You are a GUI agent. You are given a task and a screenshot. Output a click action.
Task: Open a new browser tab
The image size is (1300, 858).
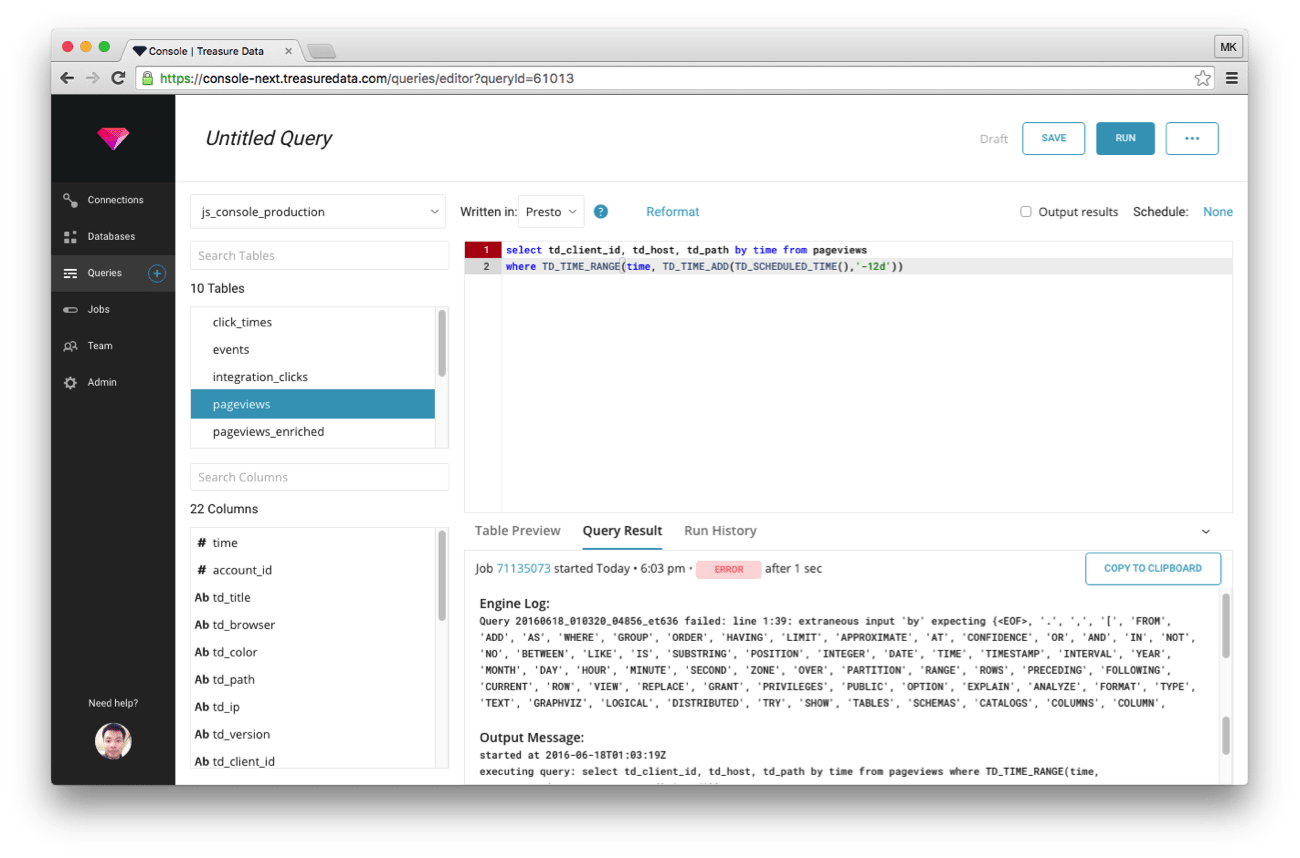point(321,51)
